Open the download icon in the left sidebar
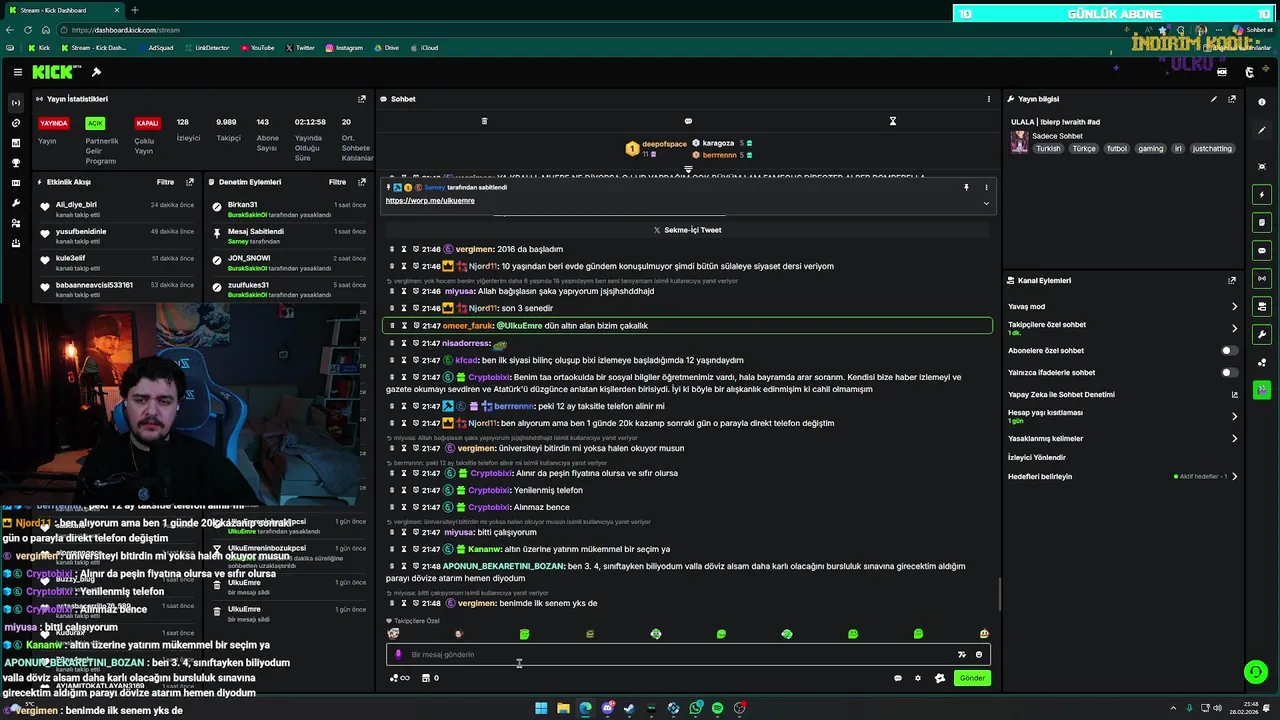 tap(15, 243)
